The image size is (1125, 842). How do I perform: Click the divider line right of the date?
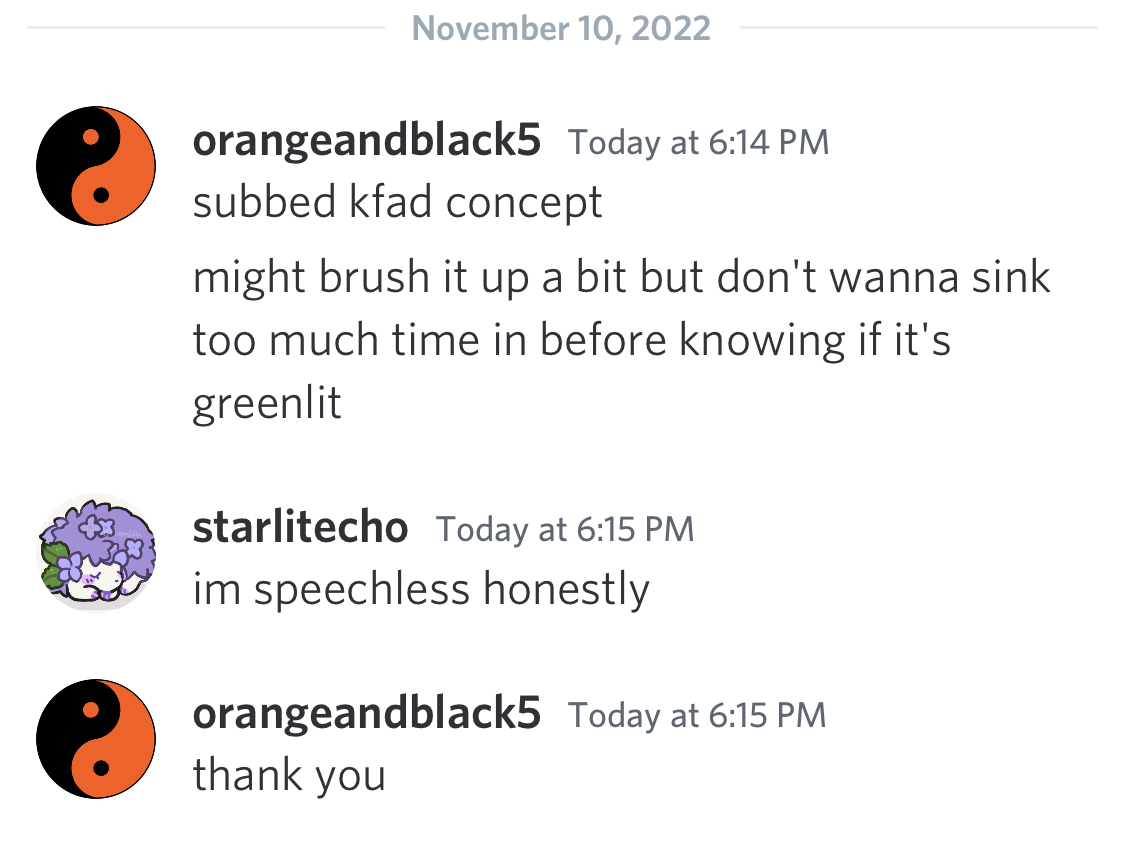[x=918, y=28]
